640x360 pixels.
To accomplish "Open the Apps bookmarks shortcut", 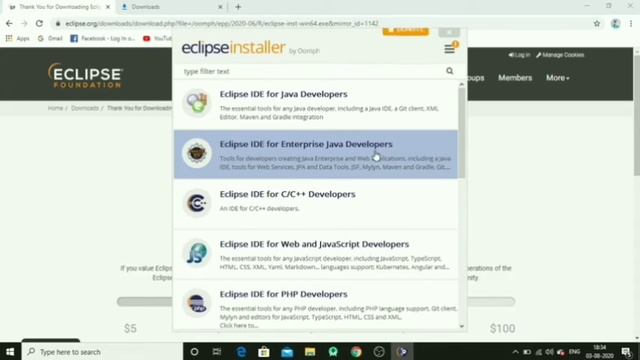I will pos(17,38).
